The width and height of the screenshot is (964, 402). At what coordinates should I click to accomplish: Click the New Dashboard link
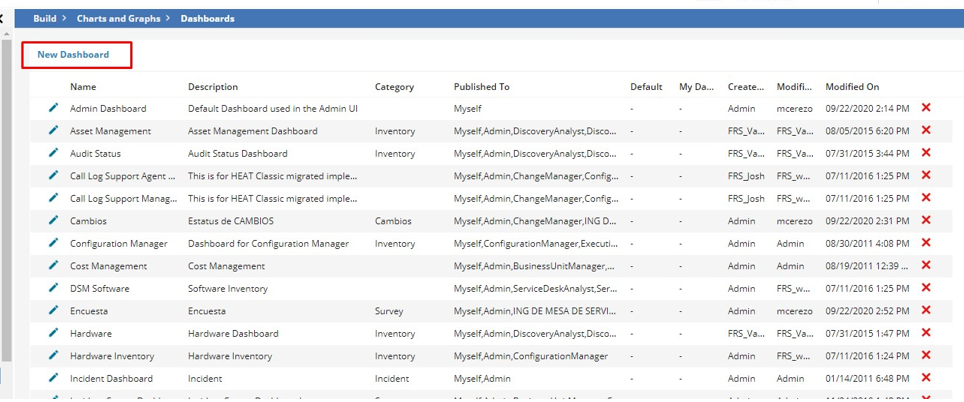click(x=73, y=54)
